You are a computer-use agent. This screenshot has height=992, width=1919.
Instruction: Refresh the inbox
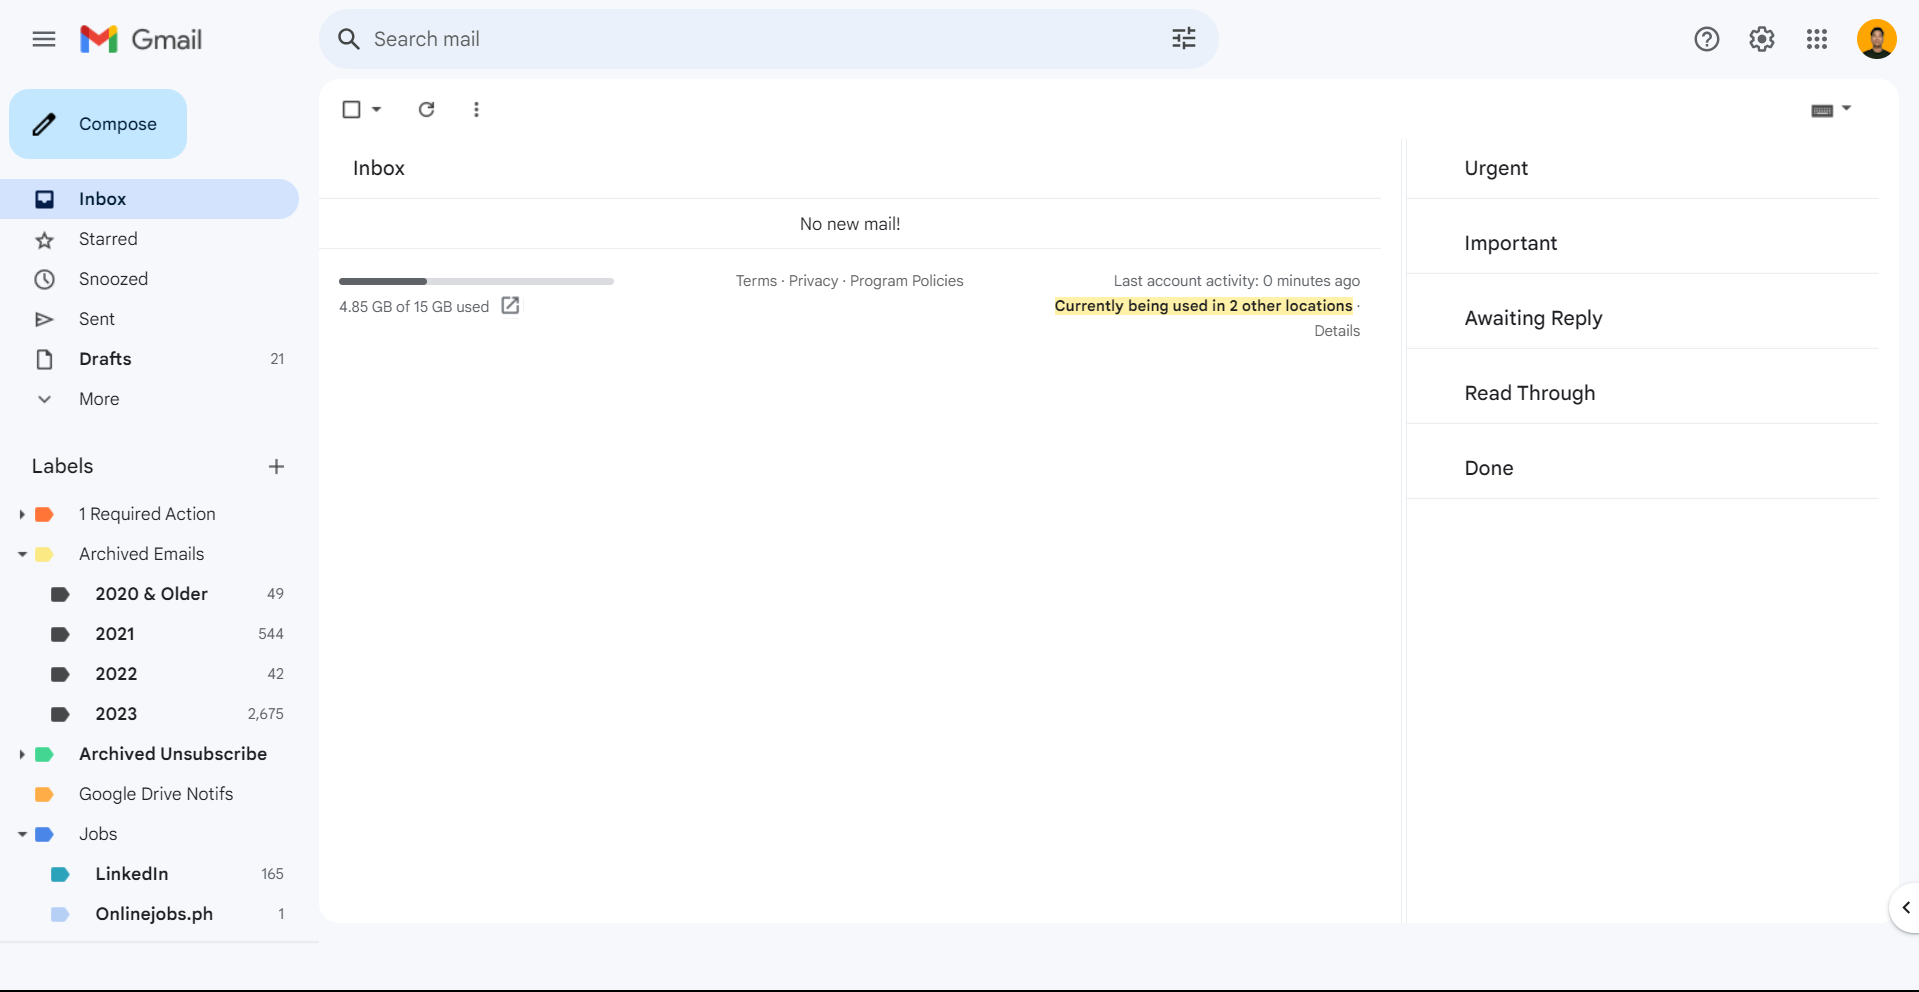tap(426, 109)
